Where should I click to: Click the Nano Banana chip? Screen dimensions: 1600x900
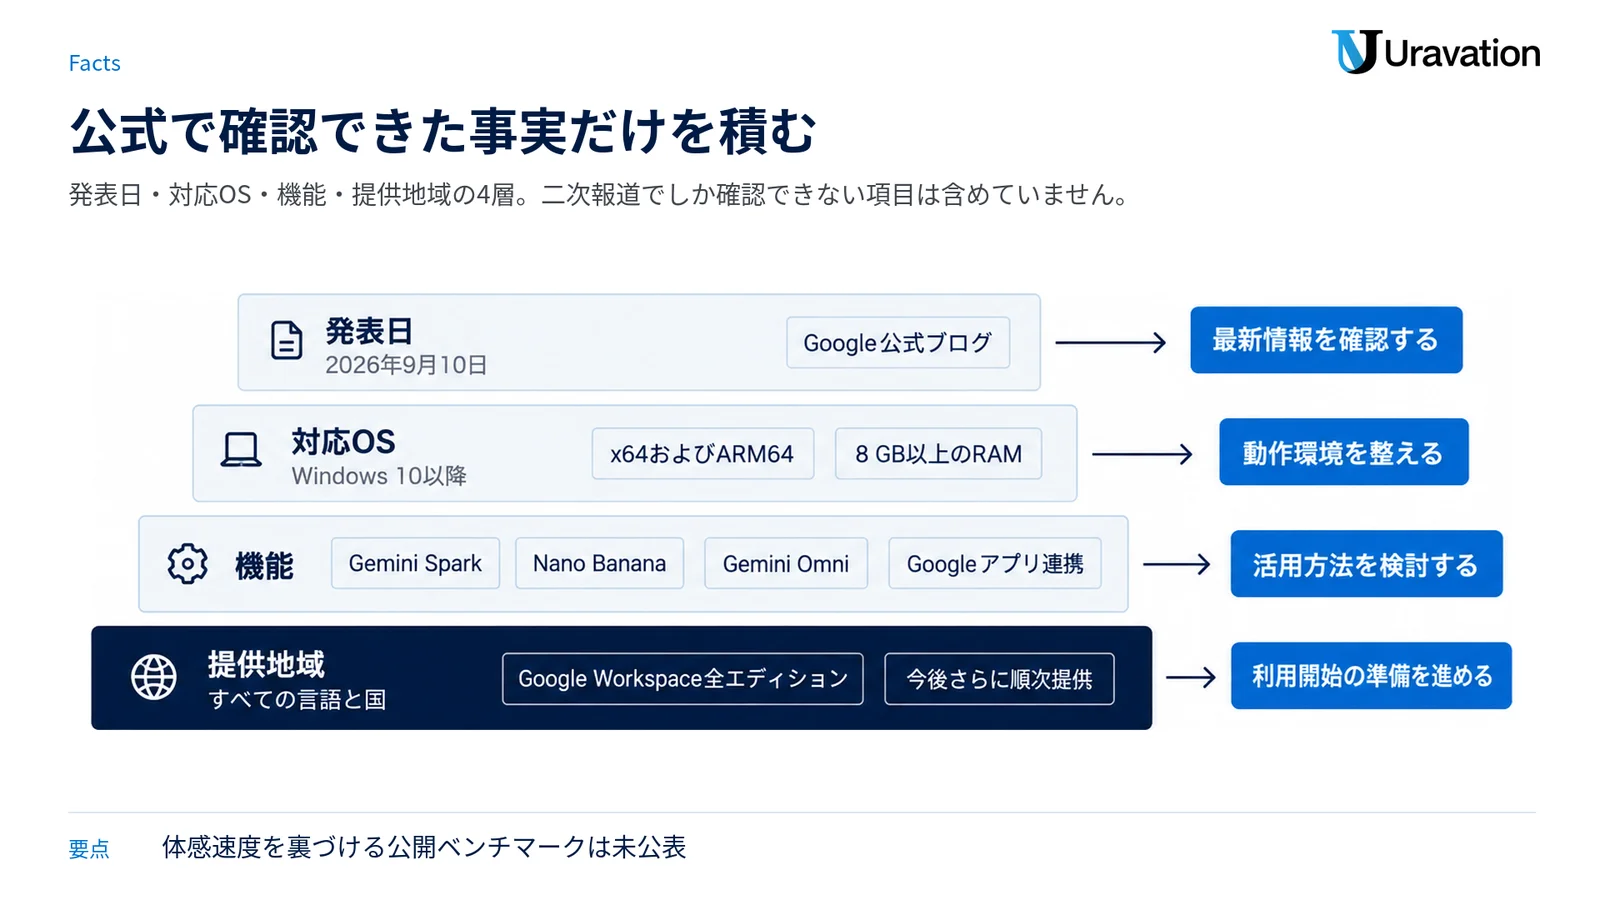(599, 563)
